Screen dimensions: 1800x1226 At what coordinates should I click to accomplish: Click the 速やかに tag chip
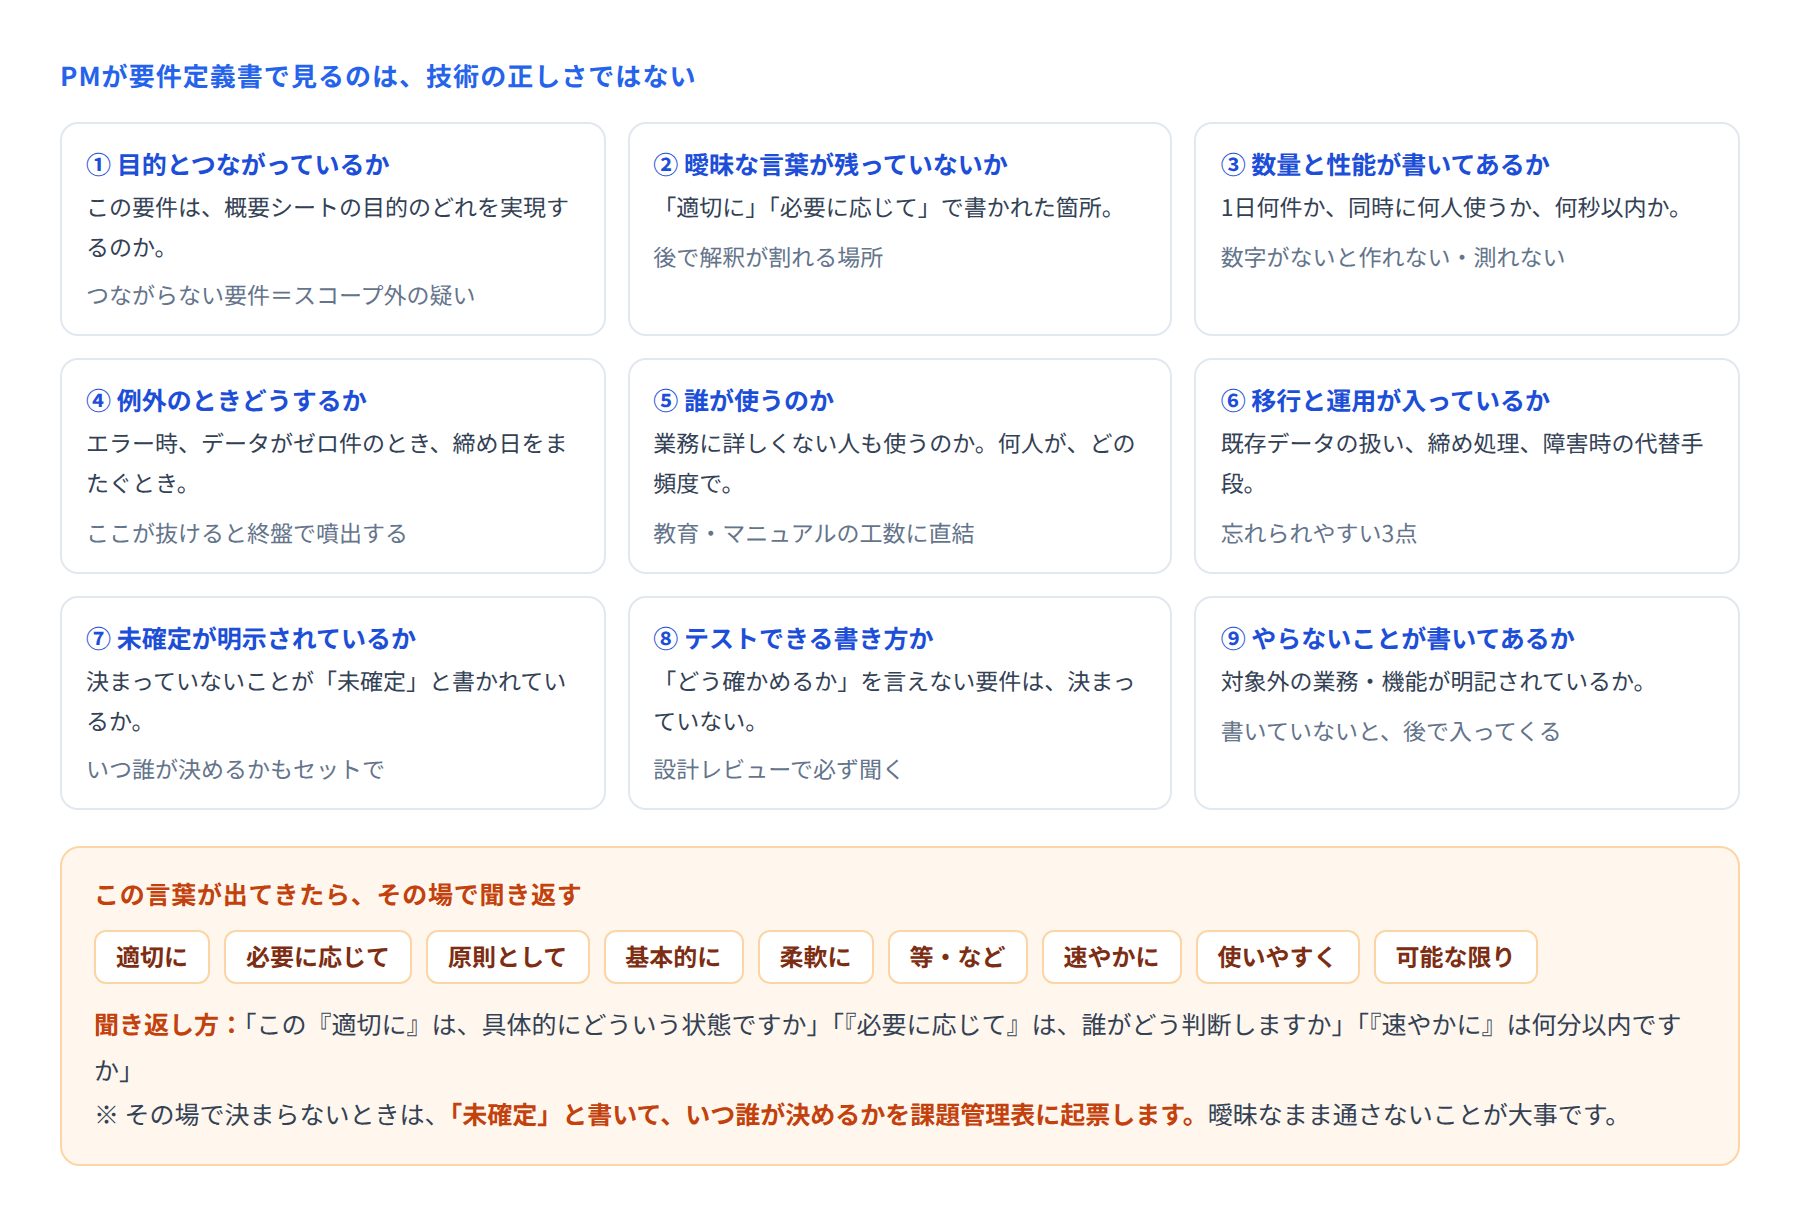[x=1111, y=957]
